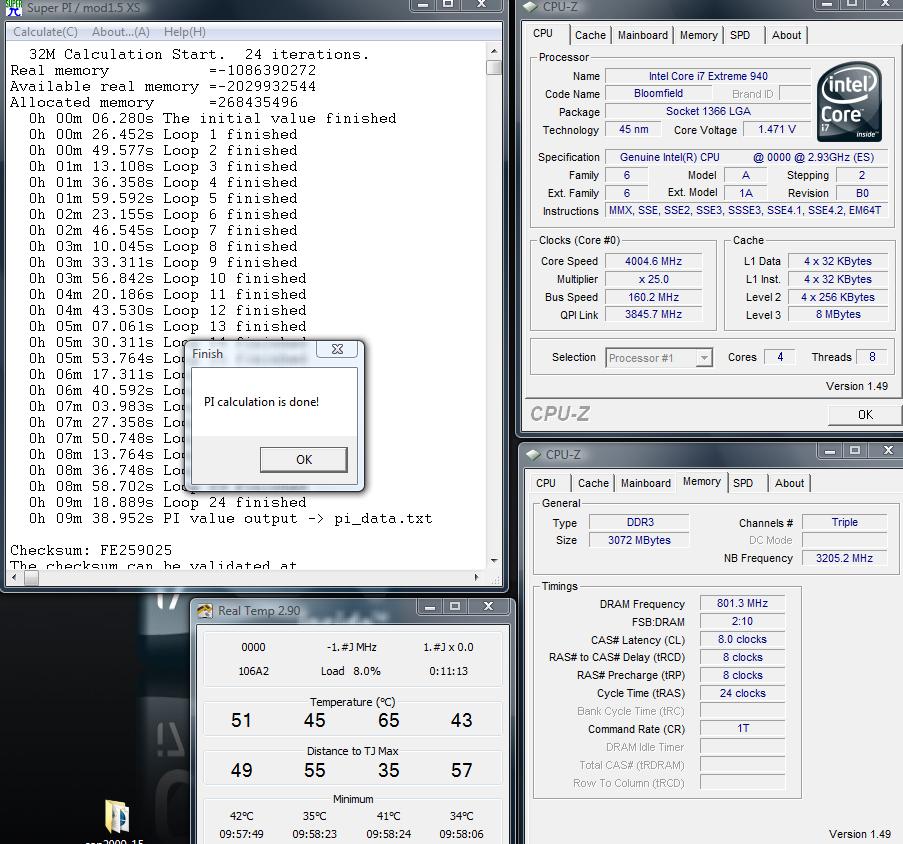Image resolution: width=903 pixels, height=844 pixels.
Task: Click the Threads value 8
Action: click(872, 357)
